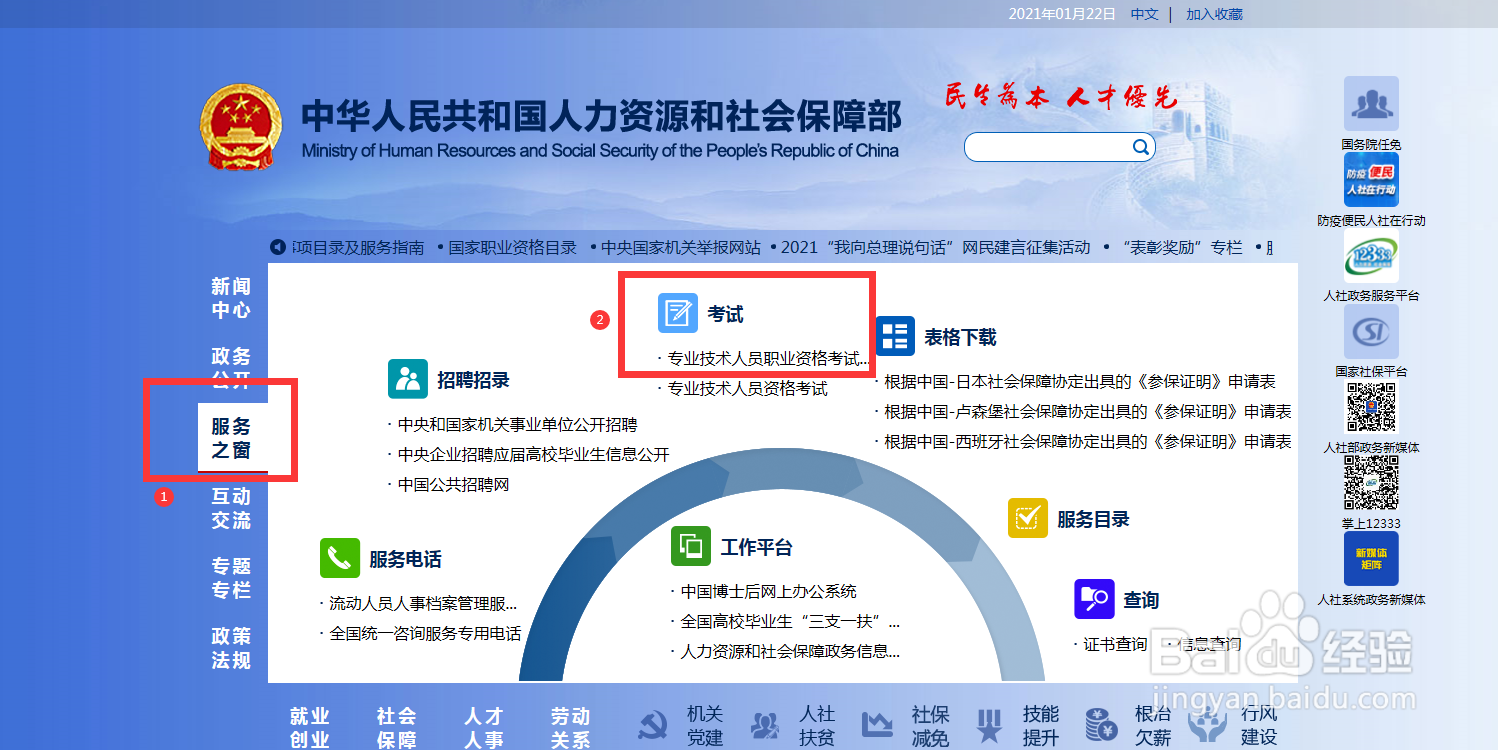Open the 新闻中心 sidebar tab
1498x750 pixels.
pyautogui.click(x=231, y=298)
